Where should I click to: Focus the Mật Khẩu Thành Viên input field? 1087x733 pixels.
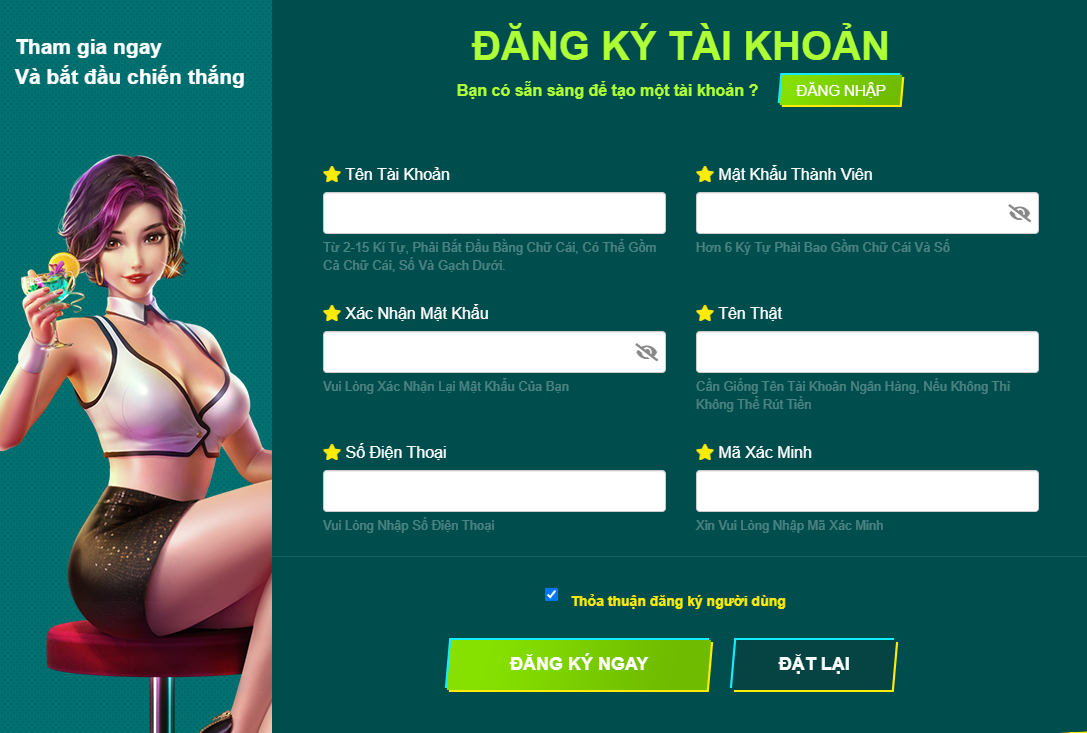click(x=867, y=213)
